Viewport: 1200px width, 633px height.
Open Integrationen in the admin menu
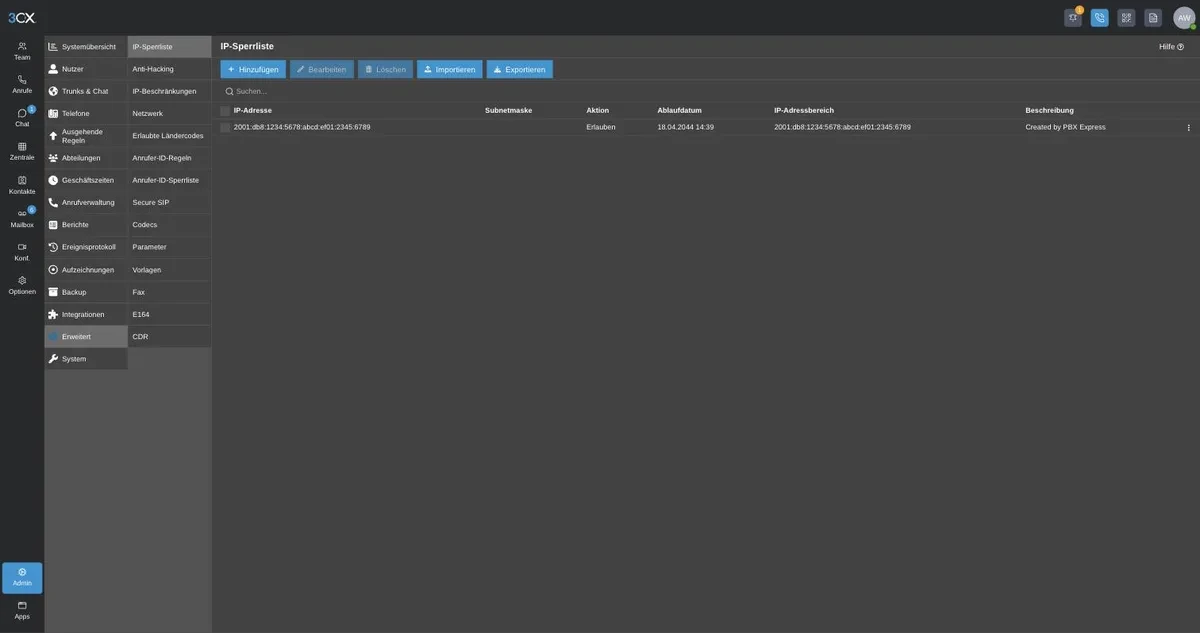(86, 314)
